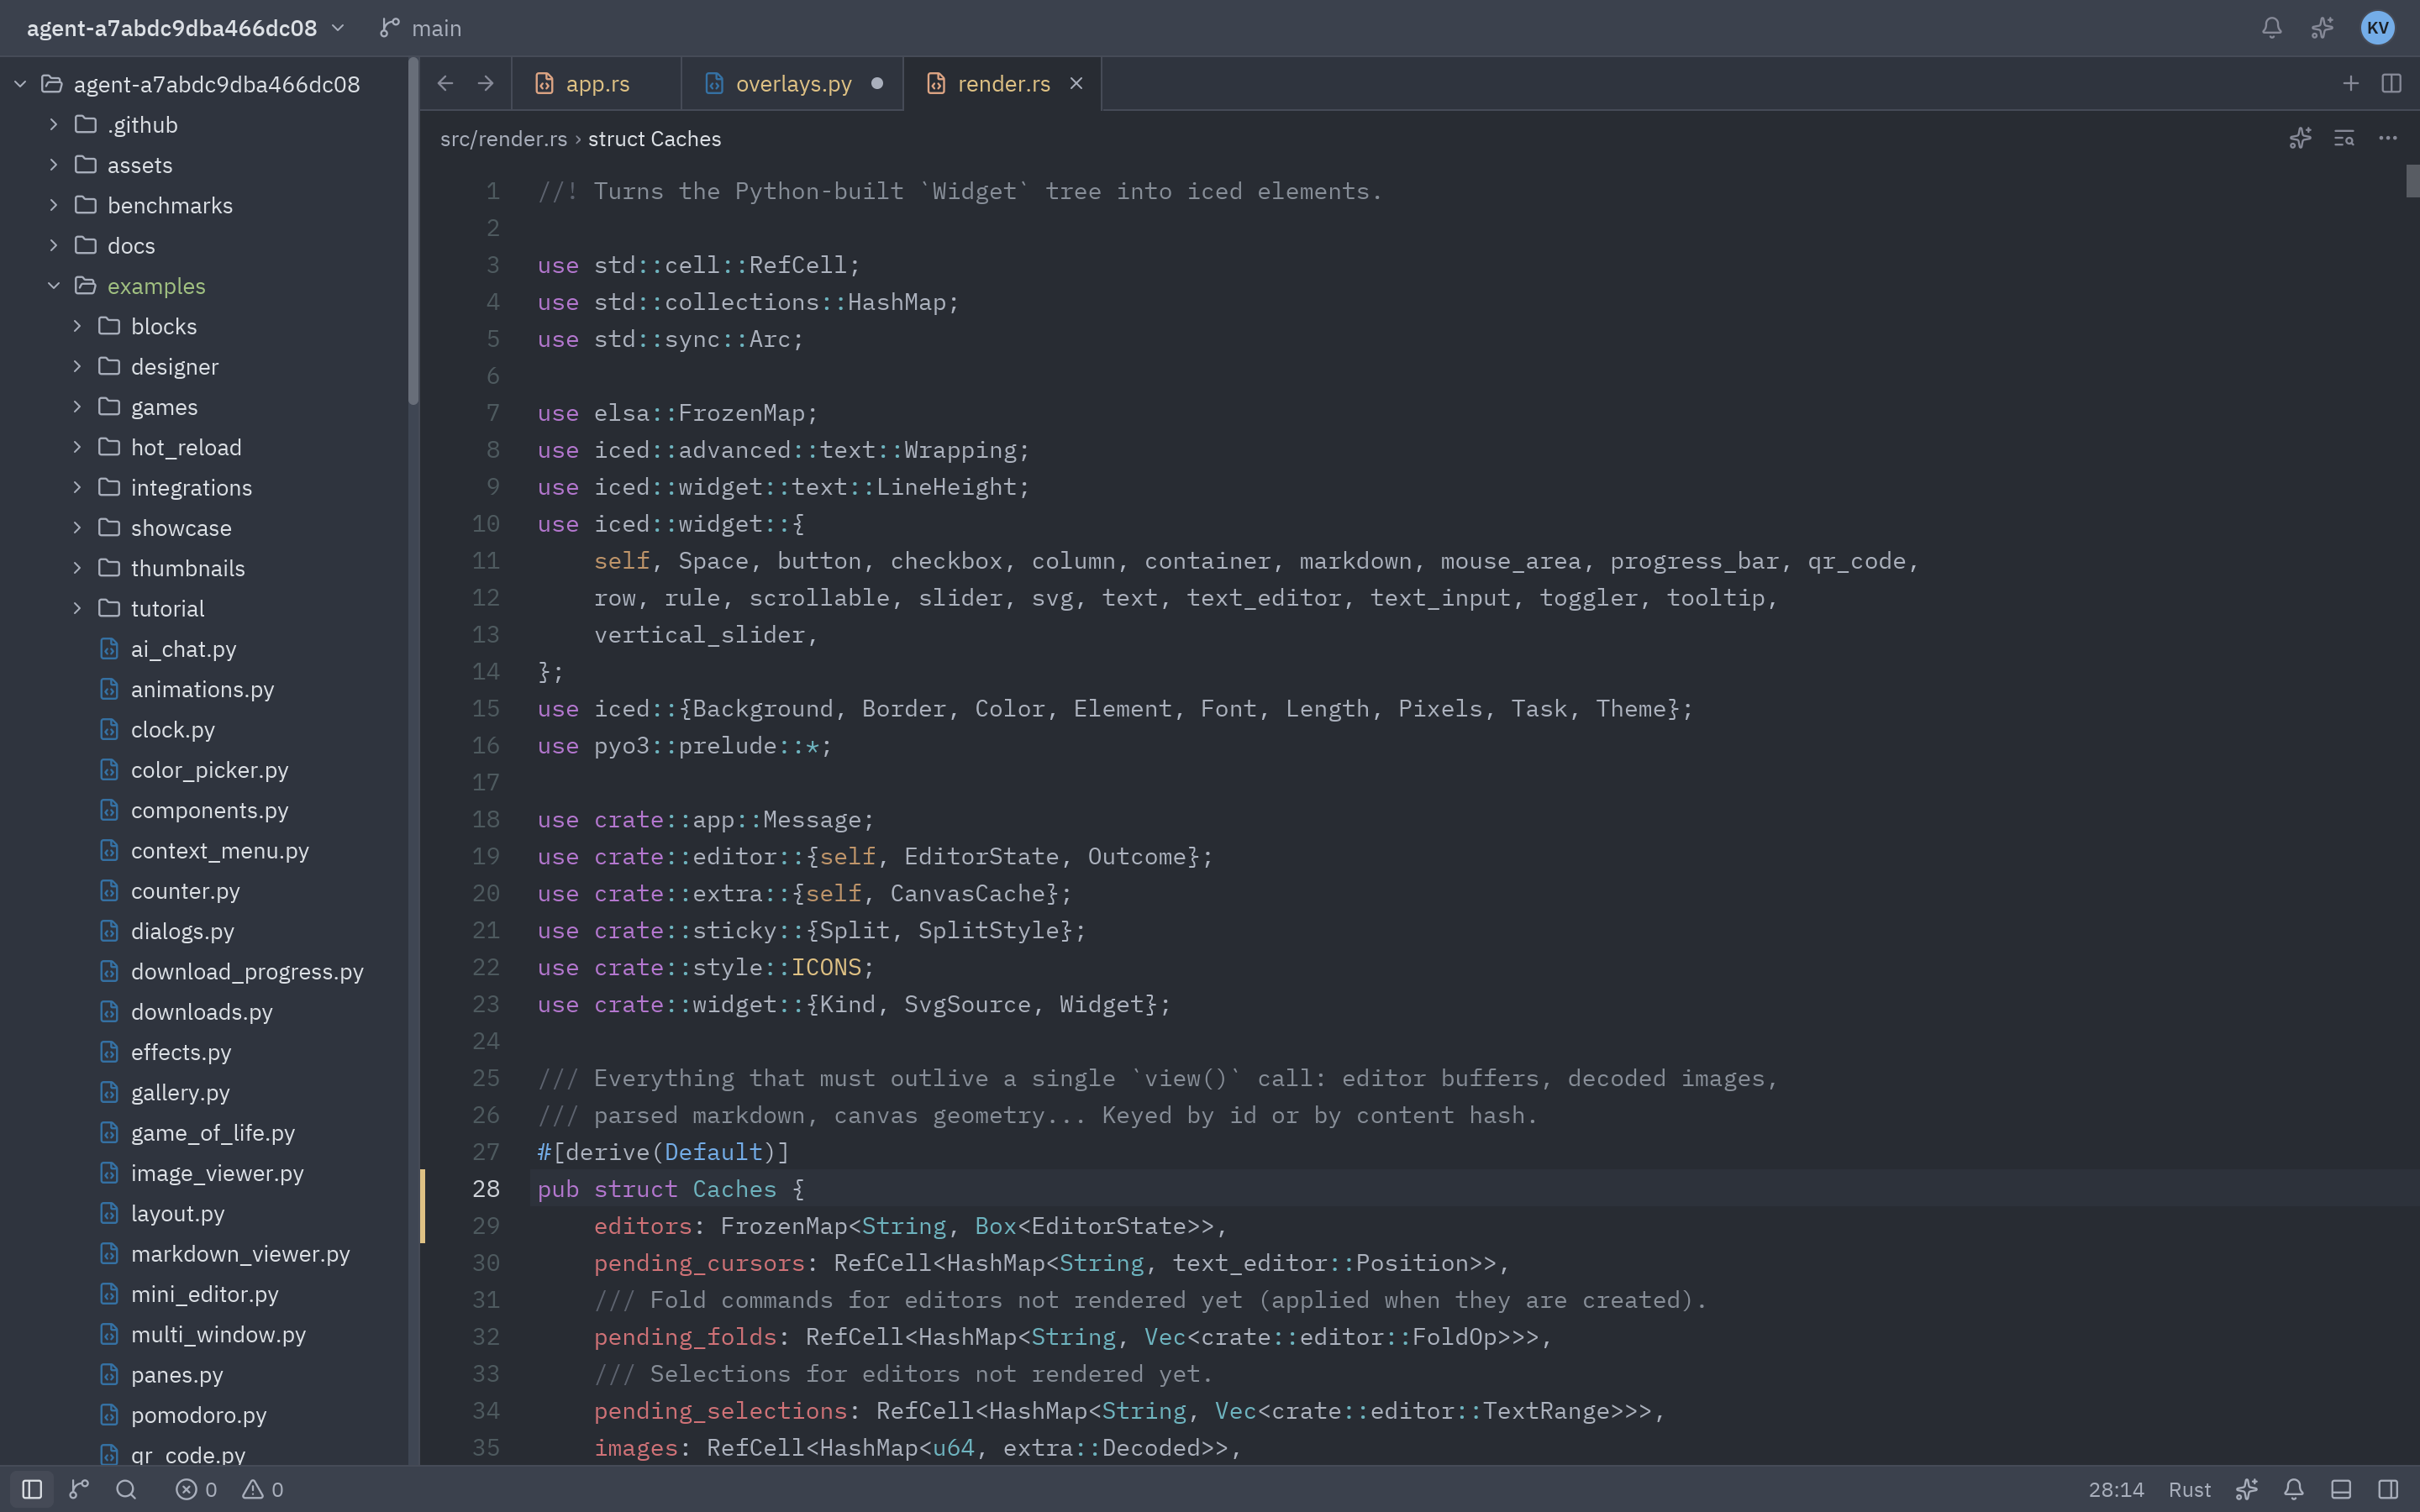Toggle project panel in status bar
Image resolution: width=2420 pixels, height=1512 pixels.
32,1489
